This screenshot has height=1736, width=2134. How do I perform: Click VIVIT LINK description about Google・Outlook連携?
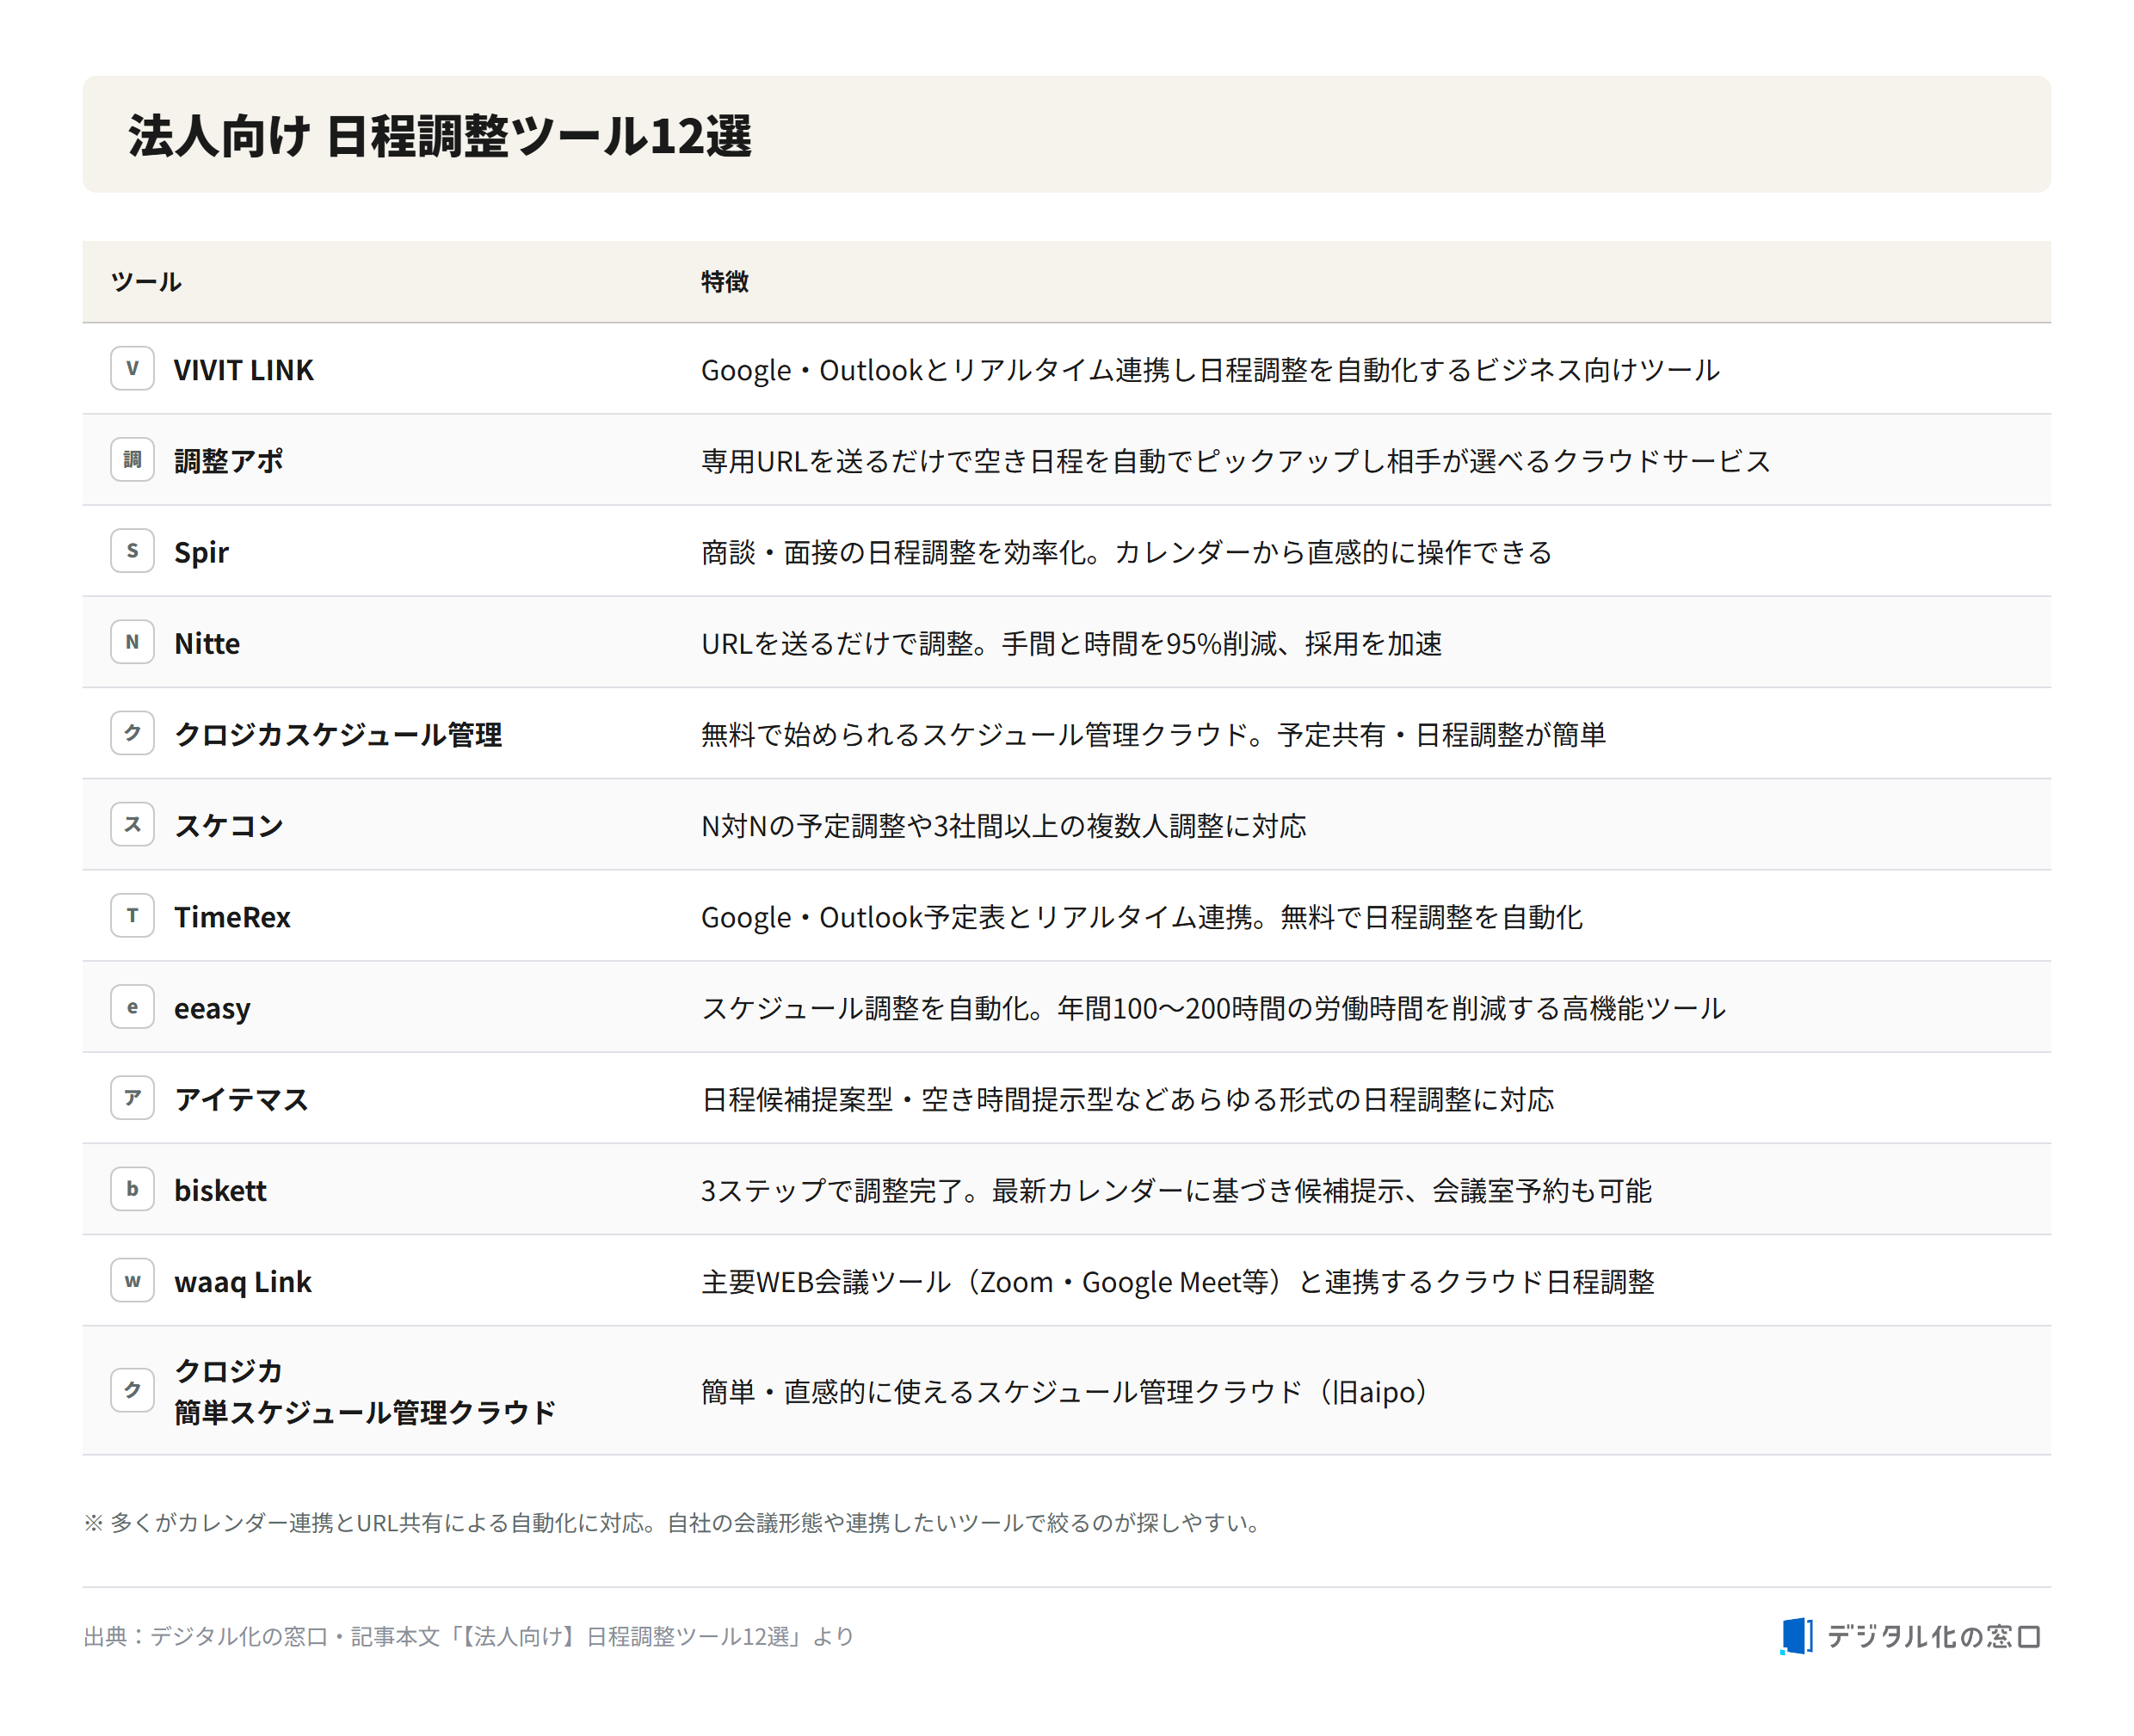tap(1210, 370)
